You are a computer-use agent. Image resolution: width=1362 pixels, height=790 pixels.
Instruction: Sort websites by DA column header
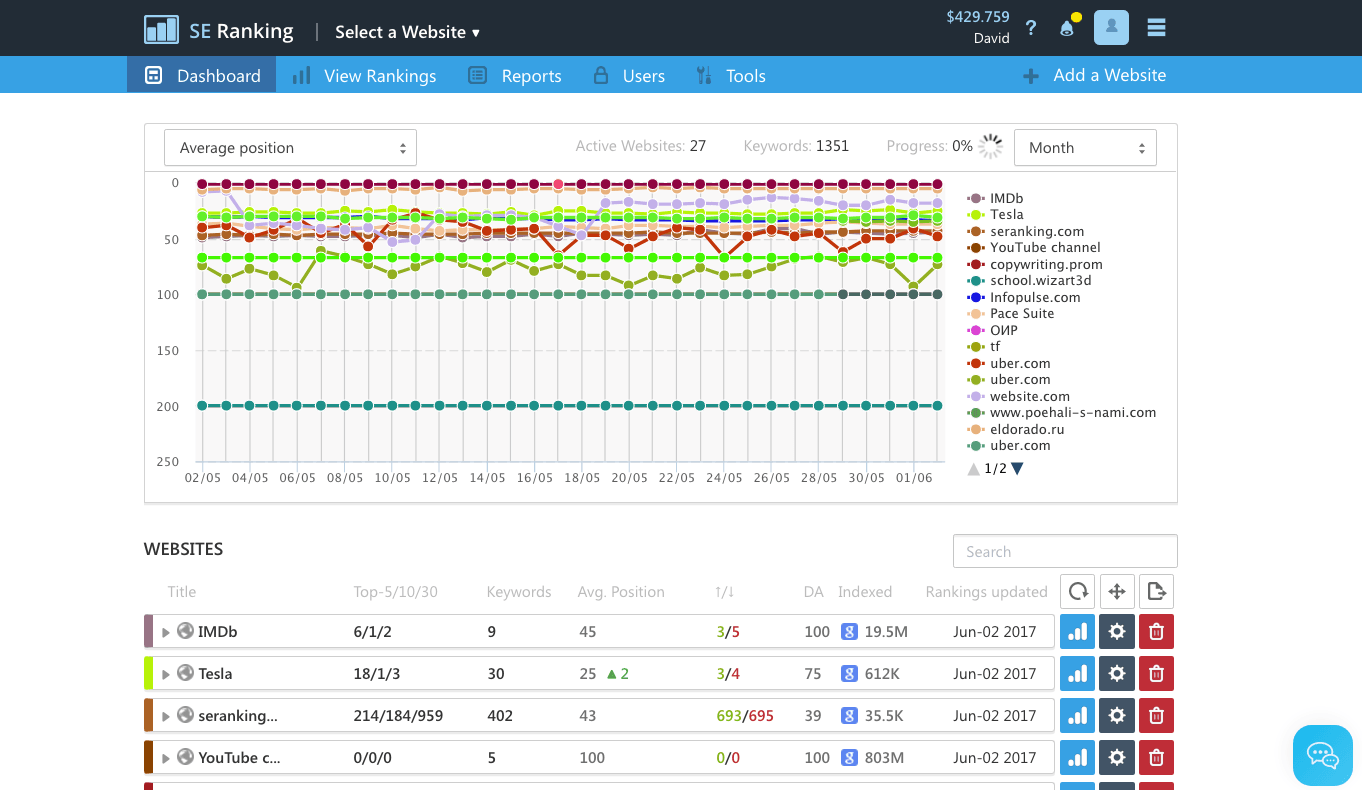click(814, 592)
